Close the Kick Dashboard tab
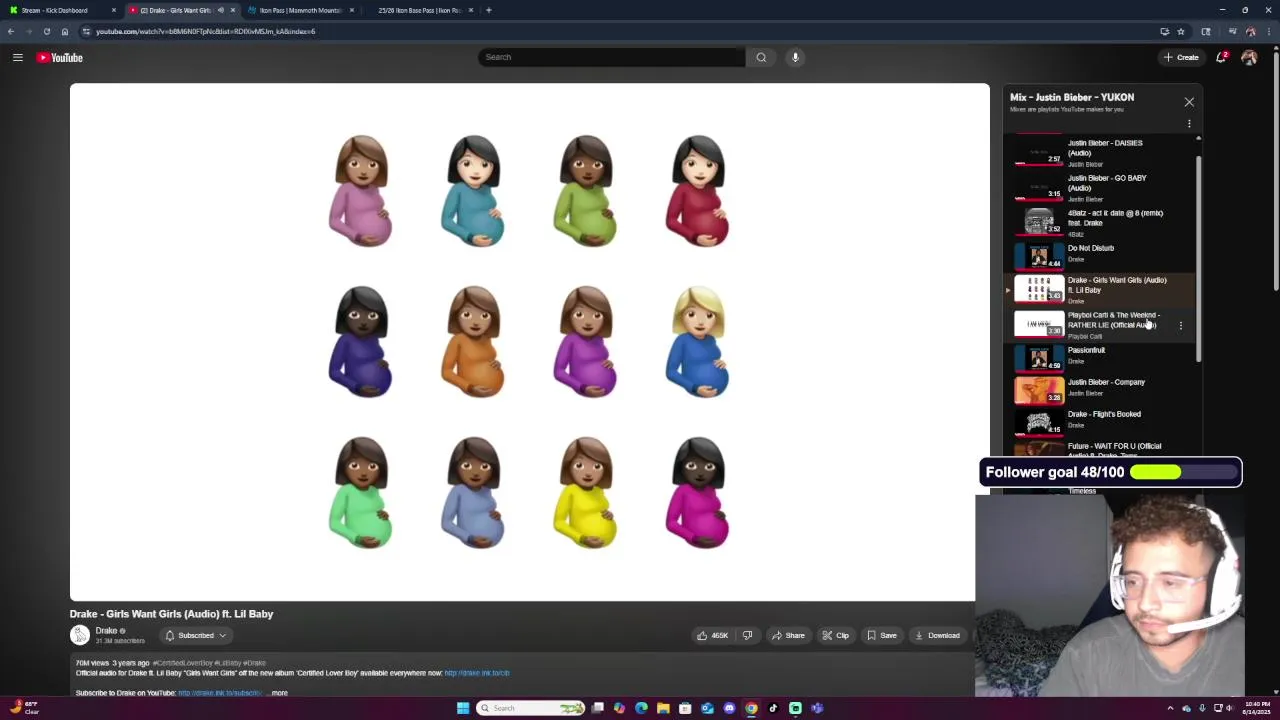This screenshot has width=1280, height=720. click(x=114, y=10)
